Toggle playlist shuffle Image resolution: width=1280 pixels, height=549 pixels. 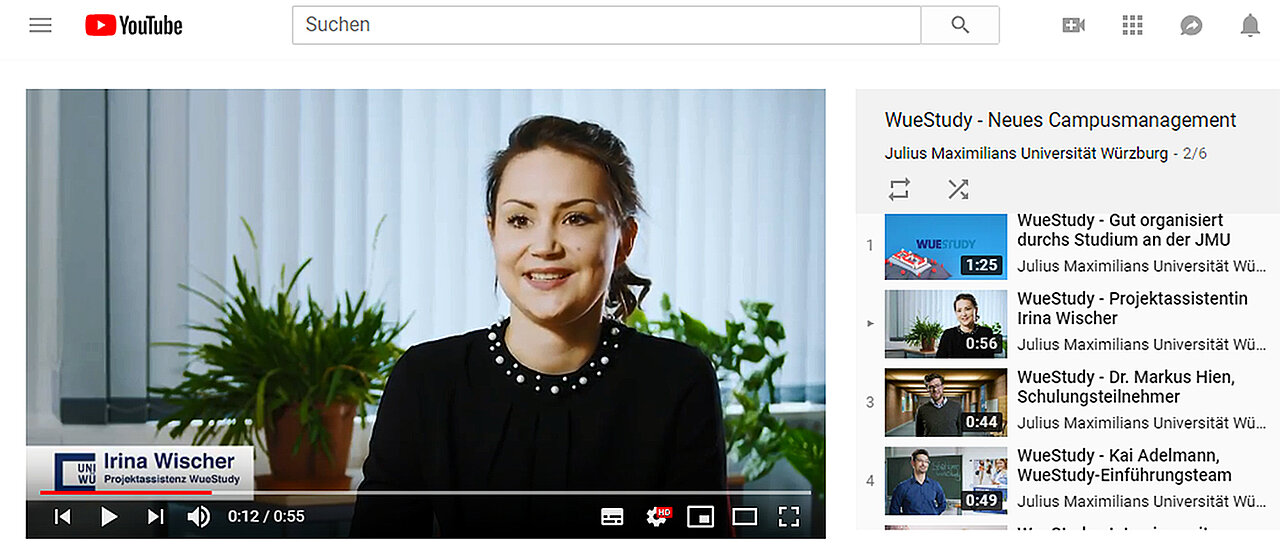958,189
